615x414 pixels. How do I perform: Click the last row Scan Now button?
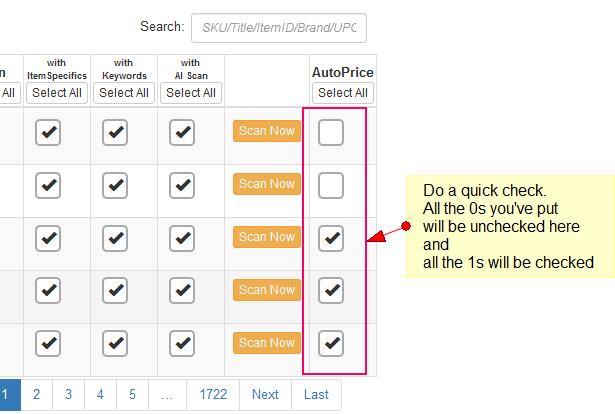(x=267, y=343)
